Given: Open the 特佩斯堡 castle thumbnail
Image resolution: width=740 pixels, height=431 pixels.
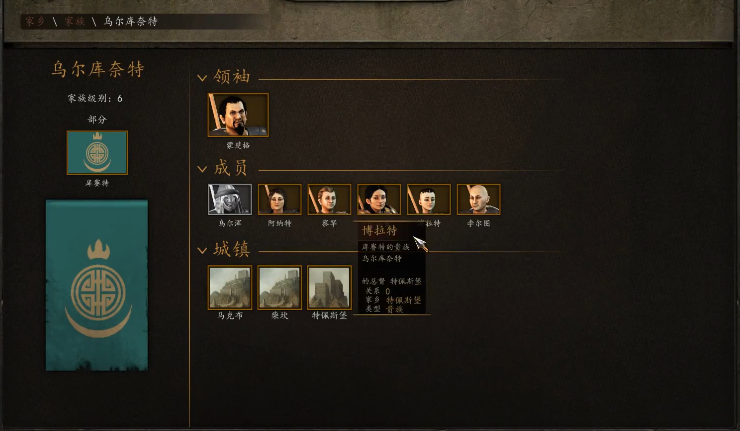Looking at the screenshot, I should tap(329, 287).
